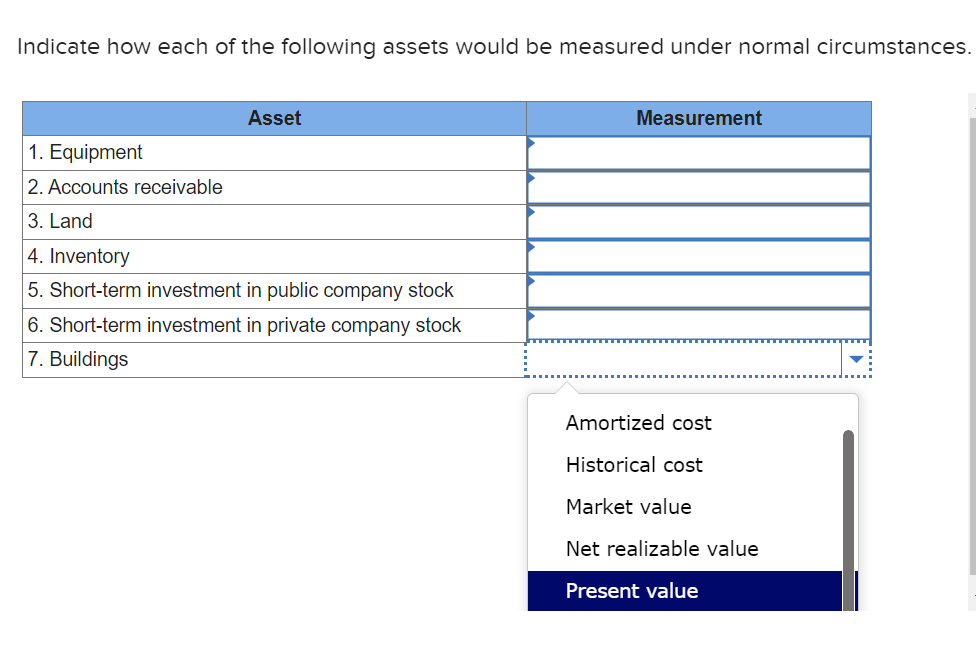This screenshot has width=976, height=658.
Task: Click the Equipment row label
Action: pos(85,153)
